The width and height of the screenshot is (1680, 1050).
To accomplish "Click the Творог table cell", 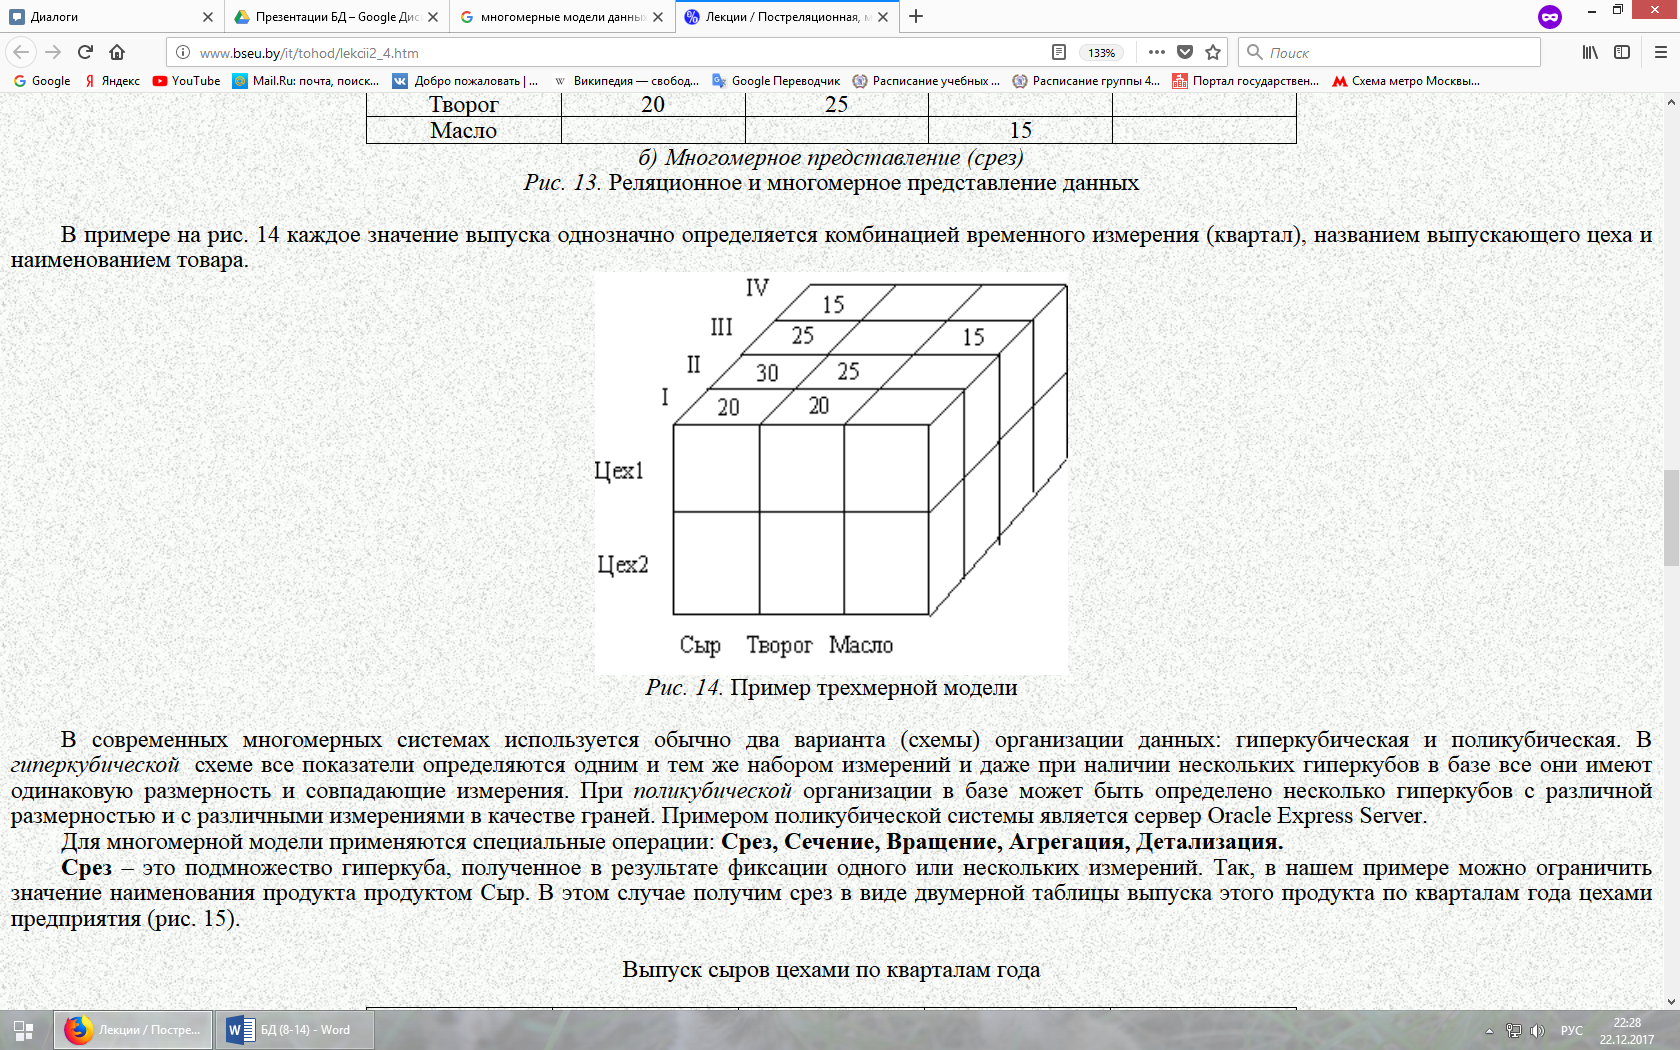I will [464, 104].
